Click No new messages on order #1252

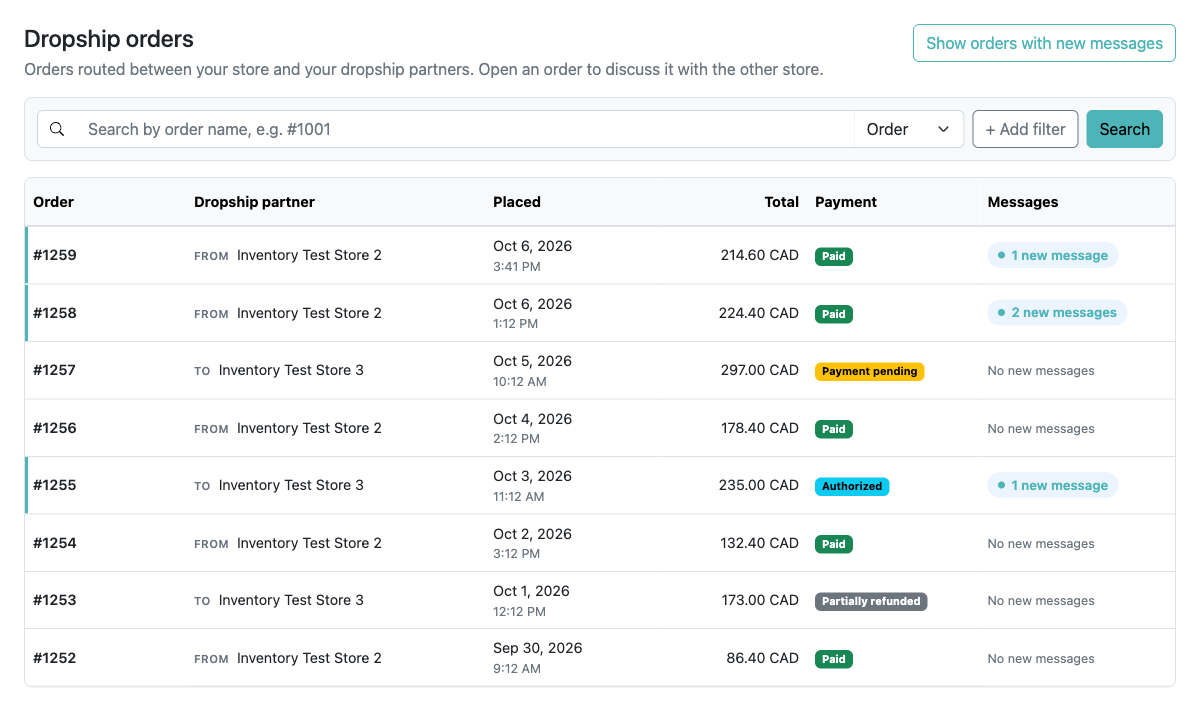[x=1041, y=659]
